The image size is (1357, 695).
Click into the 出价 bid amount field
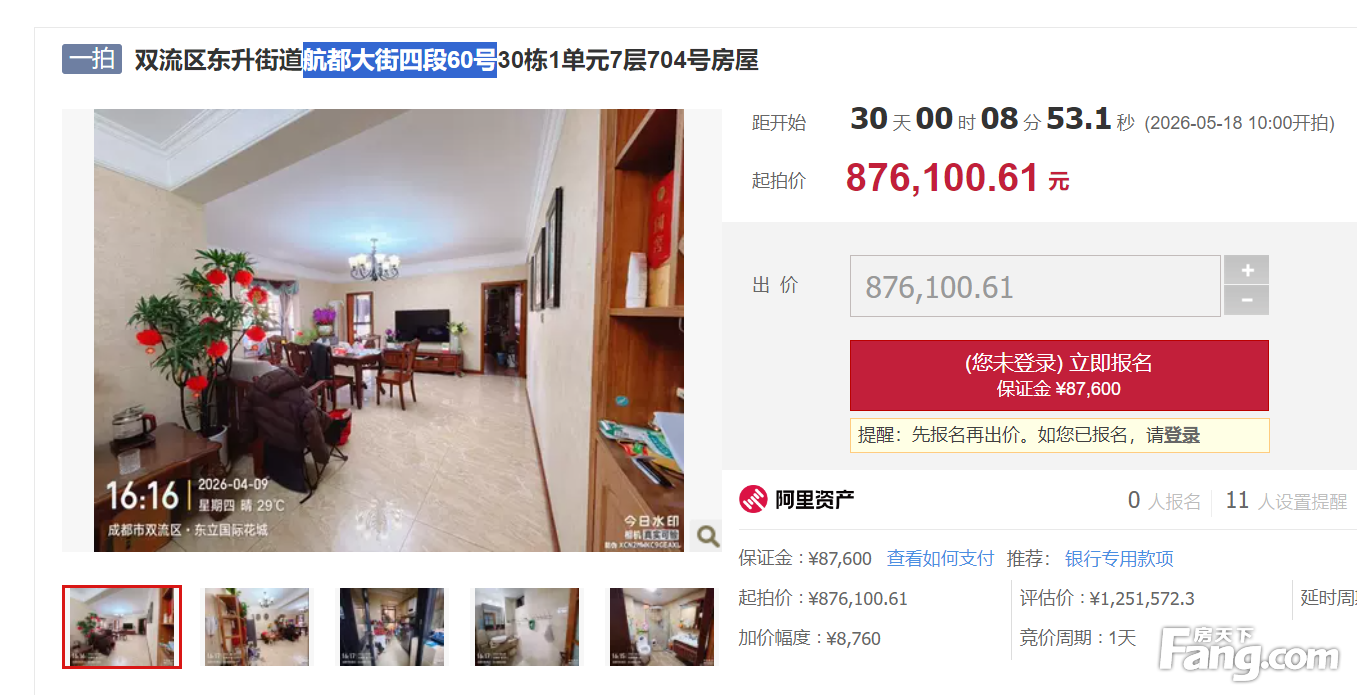1035,286
